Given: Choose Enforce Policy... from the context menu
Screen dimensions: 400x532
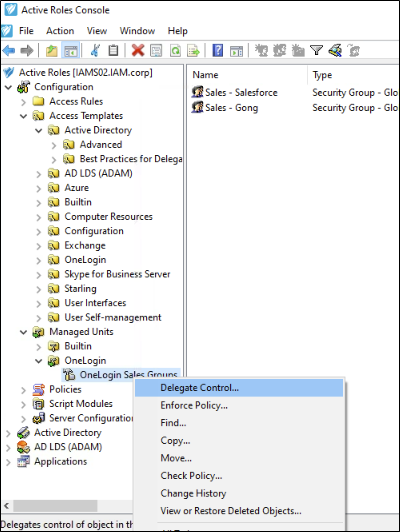Looking at the screenshot, I should click(239, 405).
